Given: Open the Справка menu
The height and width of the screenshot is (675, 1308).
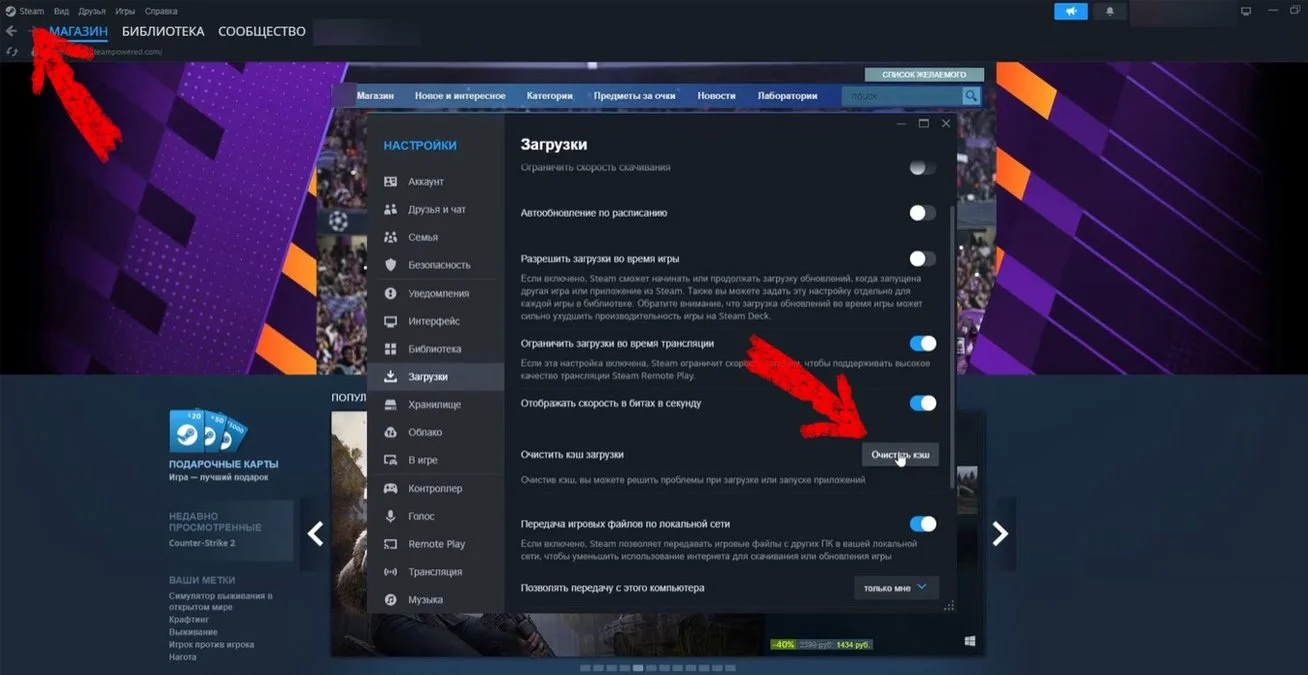Looking at the screenshot, I should tap(161, 11).
